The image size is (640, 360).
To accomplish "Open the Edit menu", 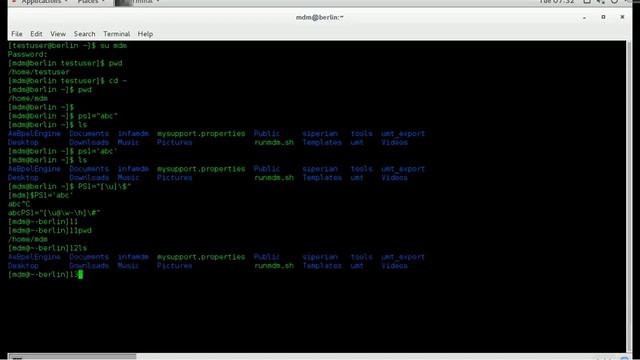I will click(36, 34).
